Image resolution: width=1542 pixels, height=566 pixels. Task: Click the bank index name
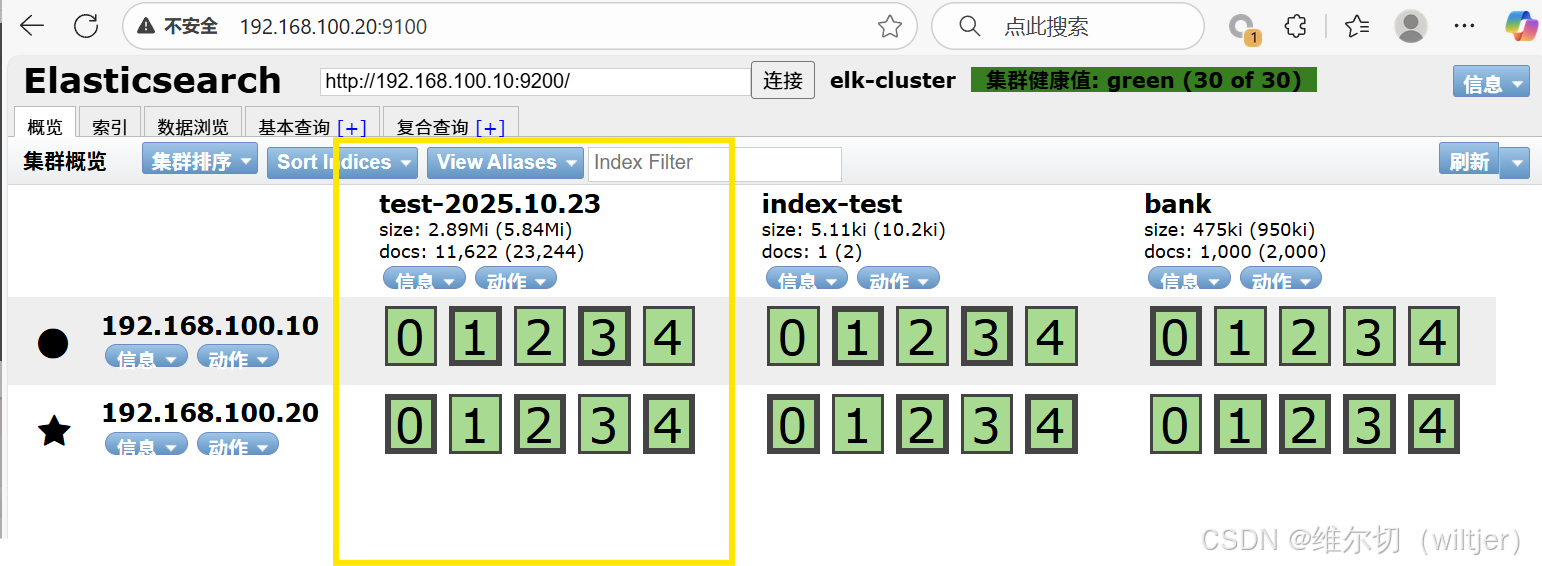1177,204
